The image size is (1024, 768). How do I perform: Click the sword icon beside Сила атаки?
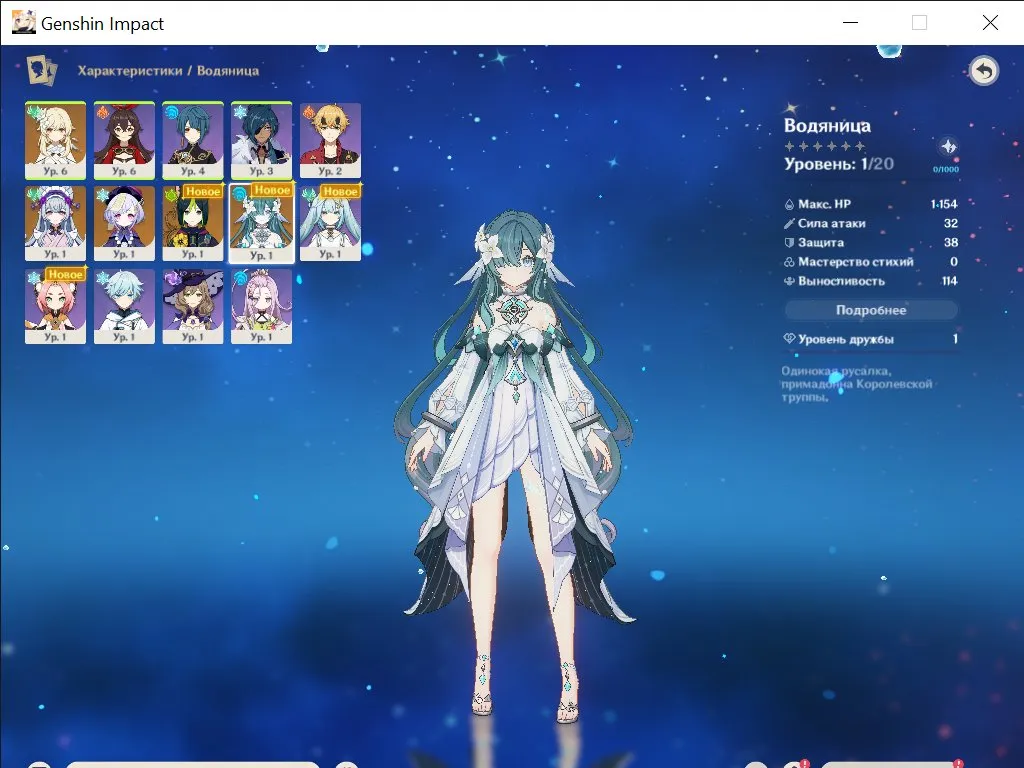(789, 223)
